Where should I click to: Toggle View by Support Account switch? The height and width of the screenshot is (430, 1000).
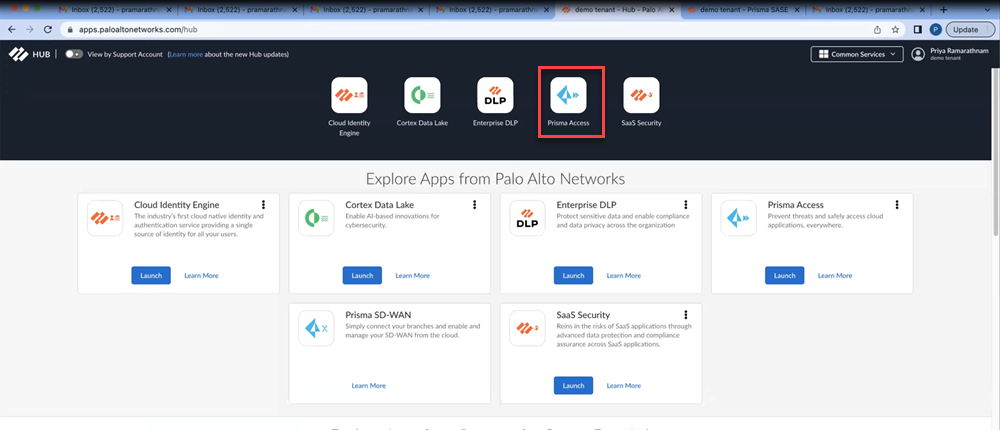click(74, 54)
